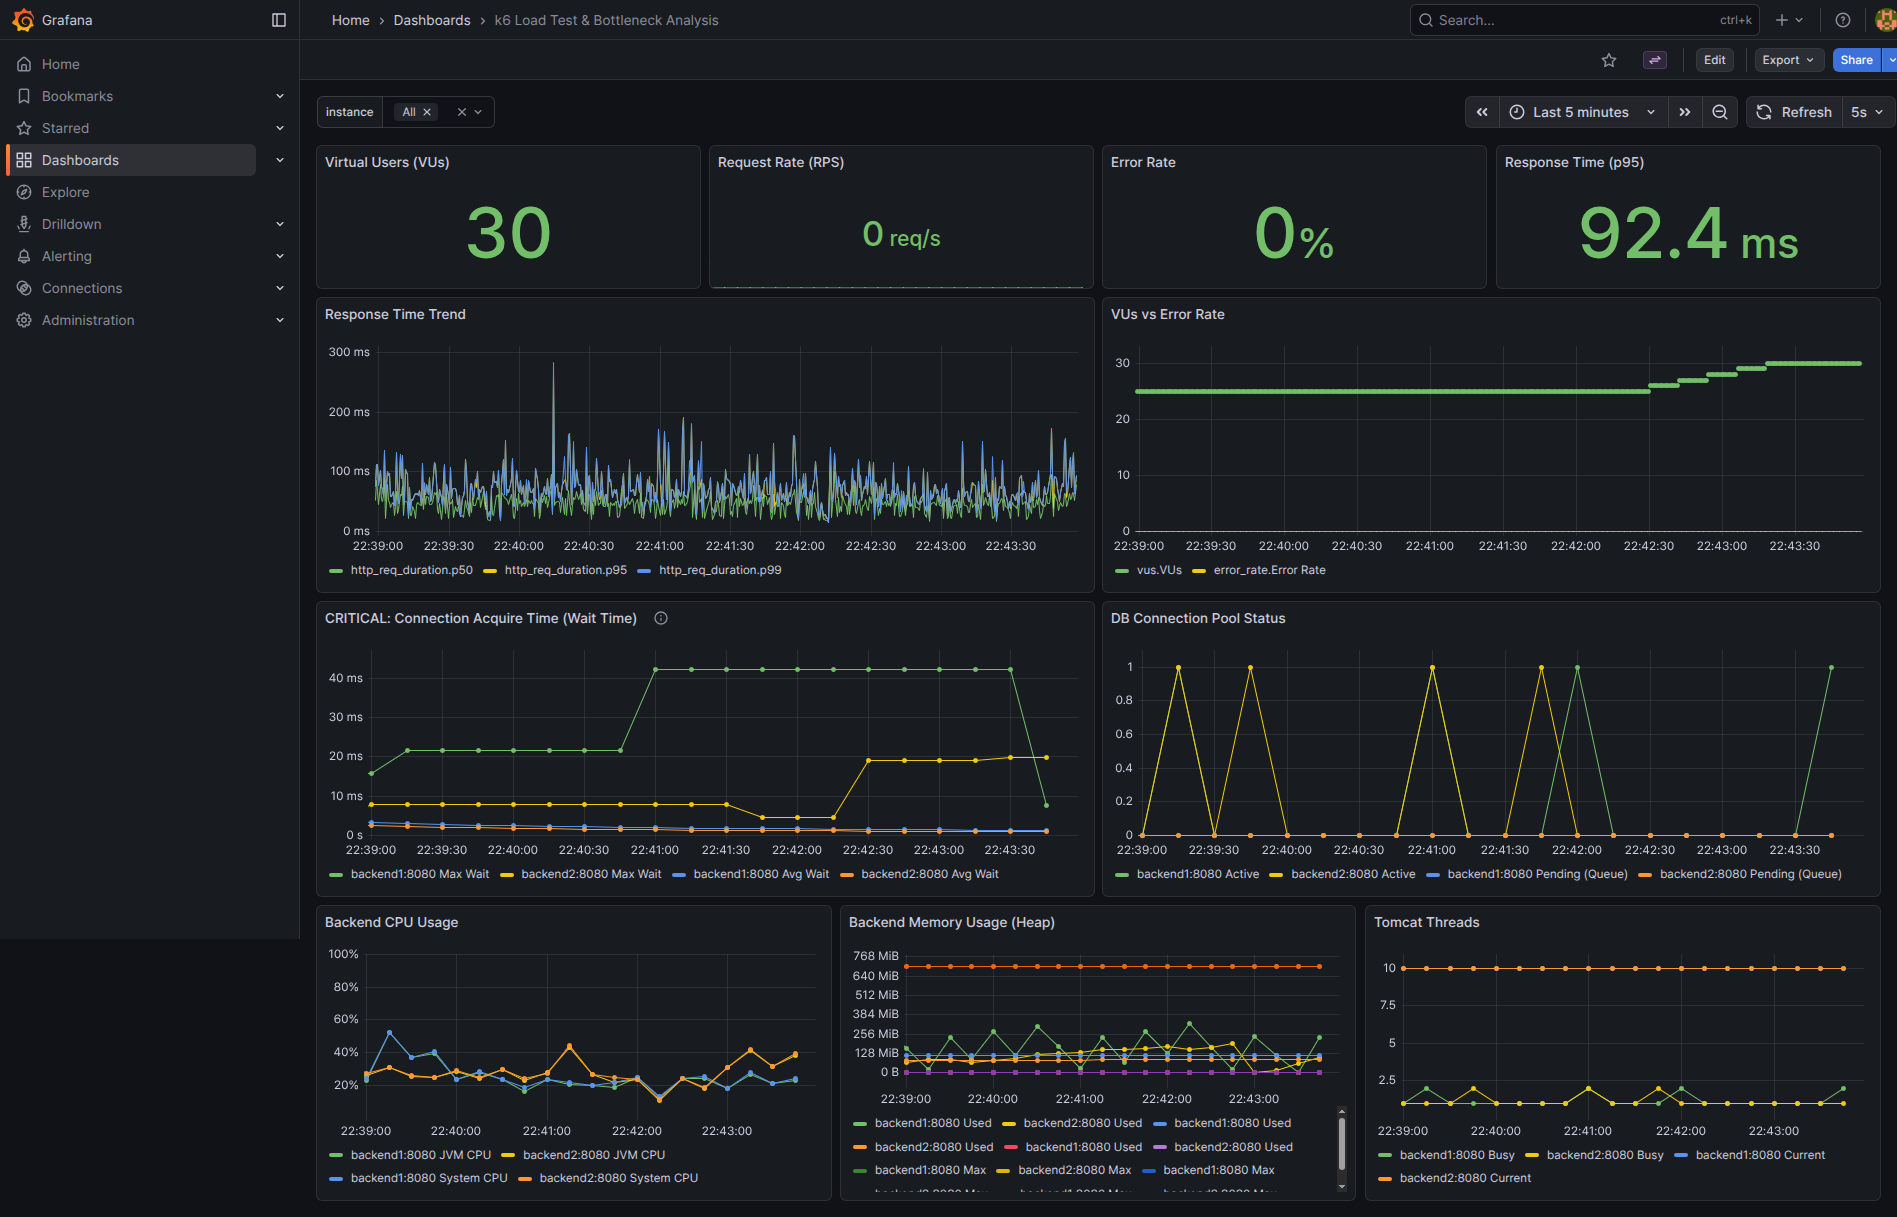
Task: Toggle backend1:8080 Max Wait legend series
Action: 409,874
